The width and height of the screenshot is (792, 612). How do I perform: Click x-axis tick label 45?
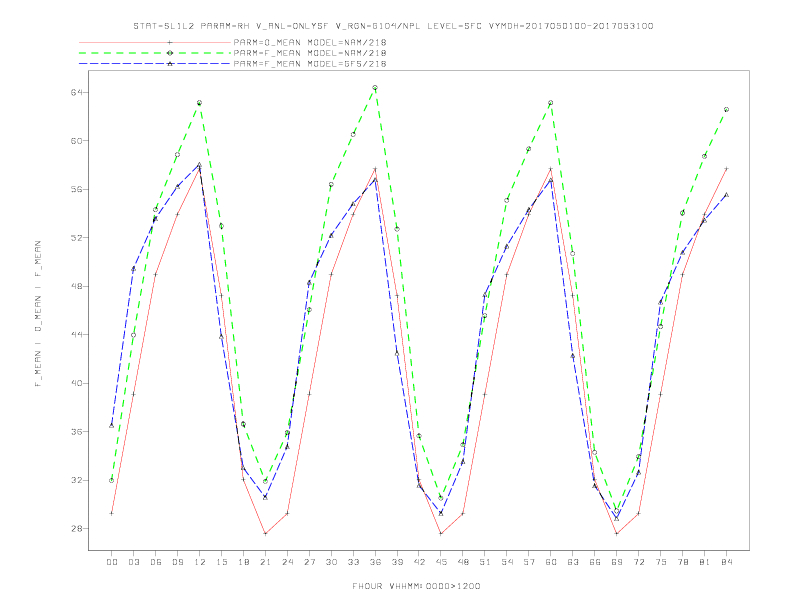441,562
